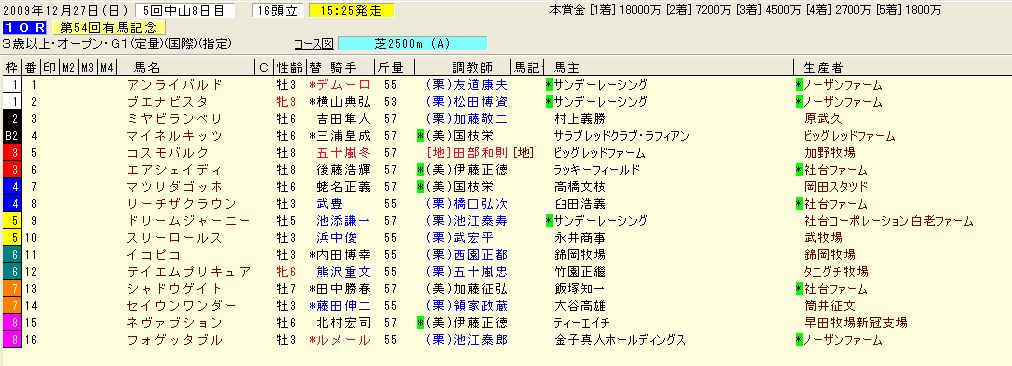Select breeder ビッグレッドファーム

(x=849, y=136)
